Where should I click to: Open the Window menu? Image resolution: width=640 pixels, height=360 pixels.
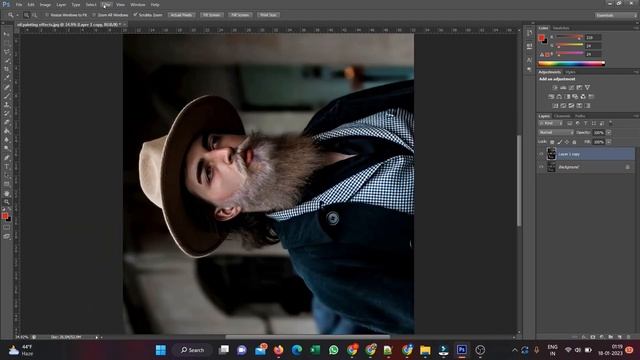138,4
